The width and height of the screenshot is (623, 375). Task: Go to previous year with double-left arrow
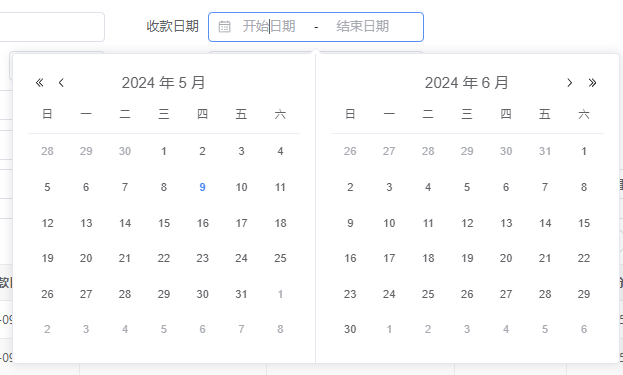pos(39,83)
